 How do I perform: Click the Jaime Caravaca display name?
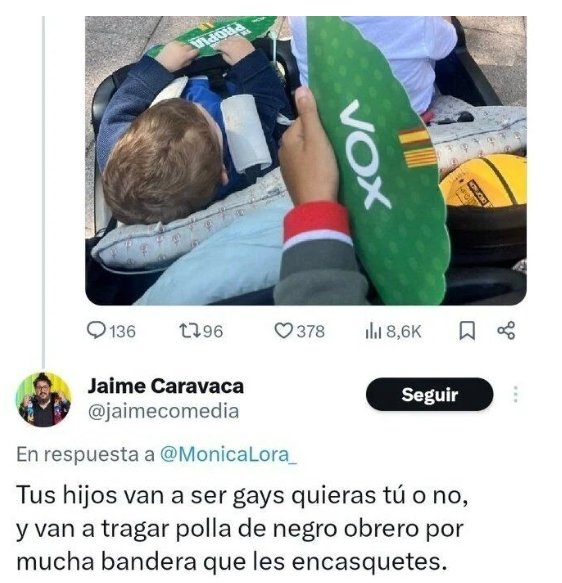click(166, 386)
